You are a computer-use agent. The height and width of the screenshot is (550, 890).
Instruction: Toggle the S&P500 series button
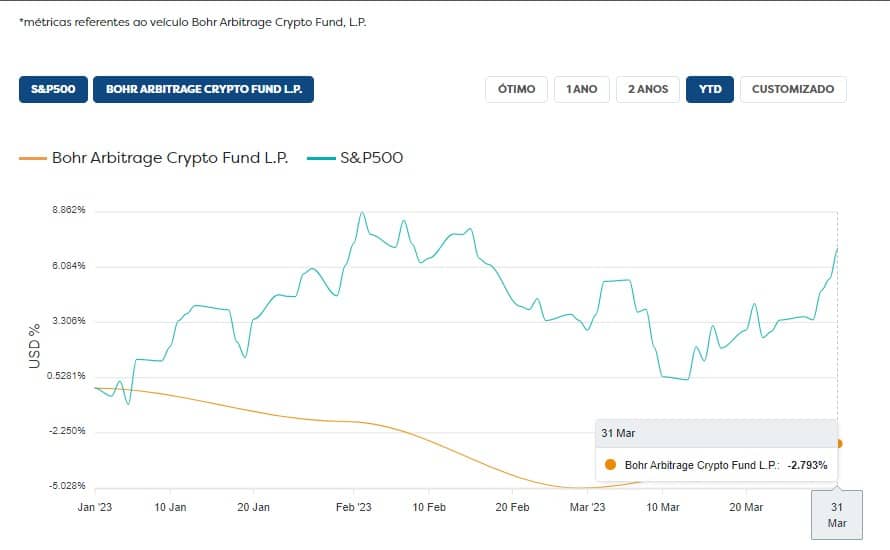[x=53, y=89]
